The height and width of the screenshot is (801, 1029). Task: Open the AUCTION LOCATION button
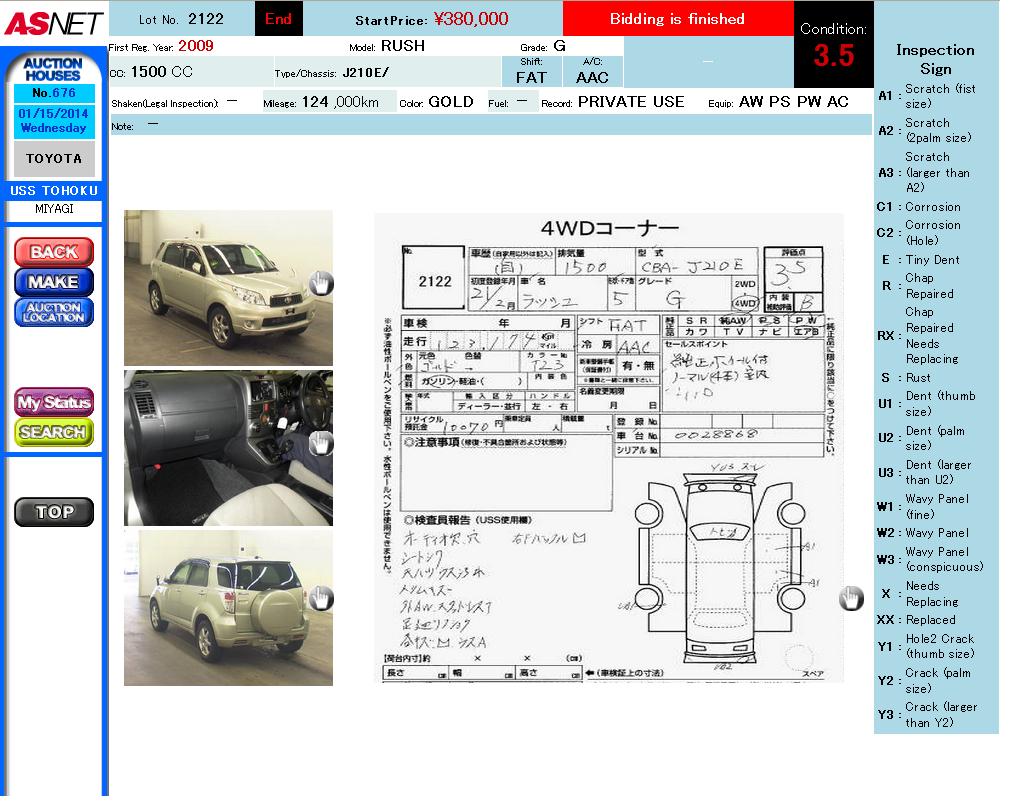coord(54,312)
